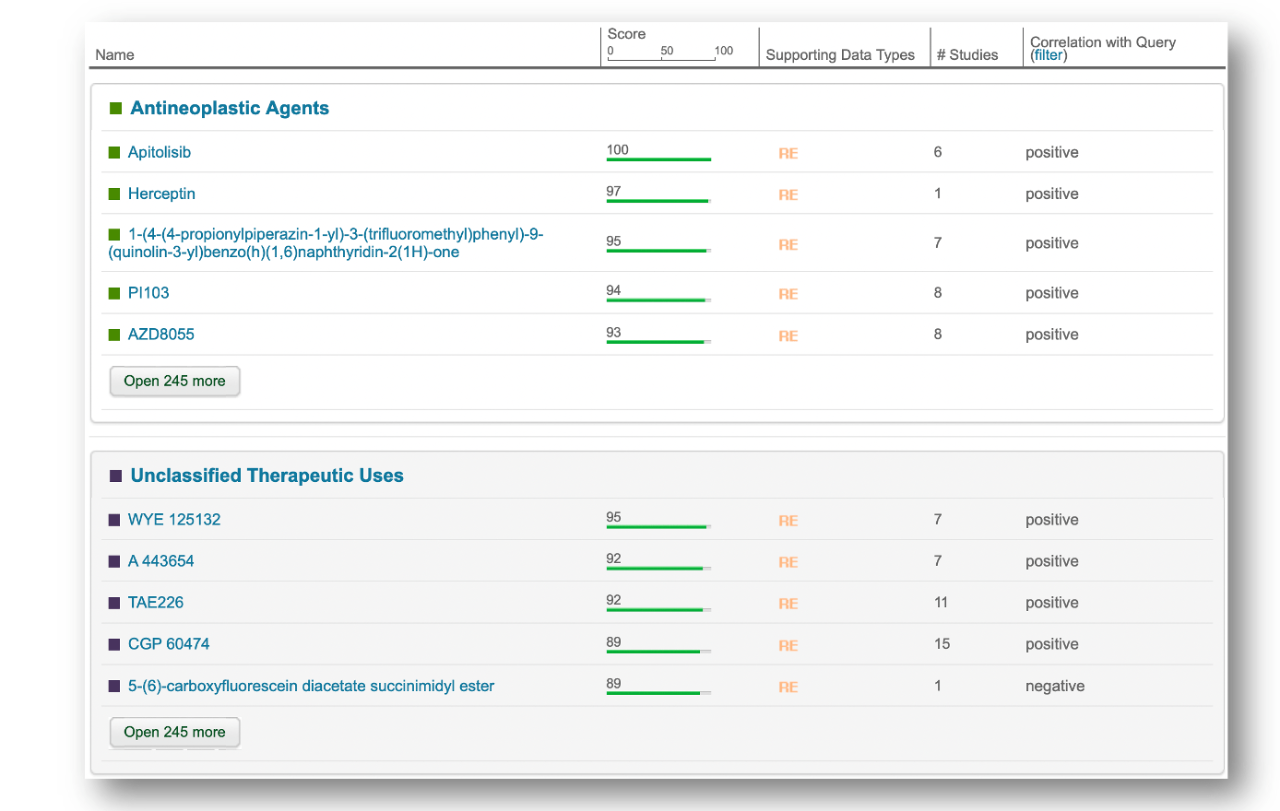
Task: Click the RE icon next to Apitolisib
Action: click(788, 153)
